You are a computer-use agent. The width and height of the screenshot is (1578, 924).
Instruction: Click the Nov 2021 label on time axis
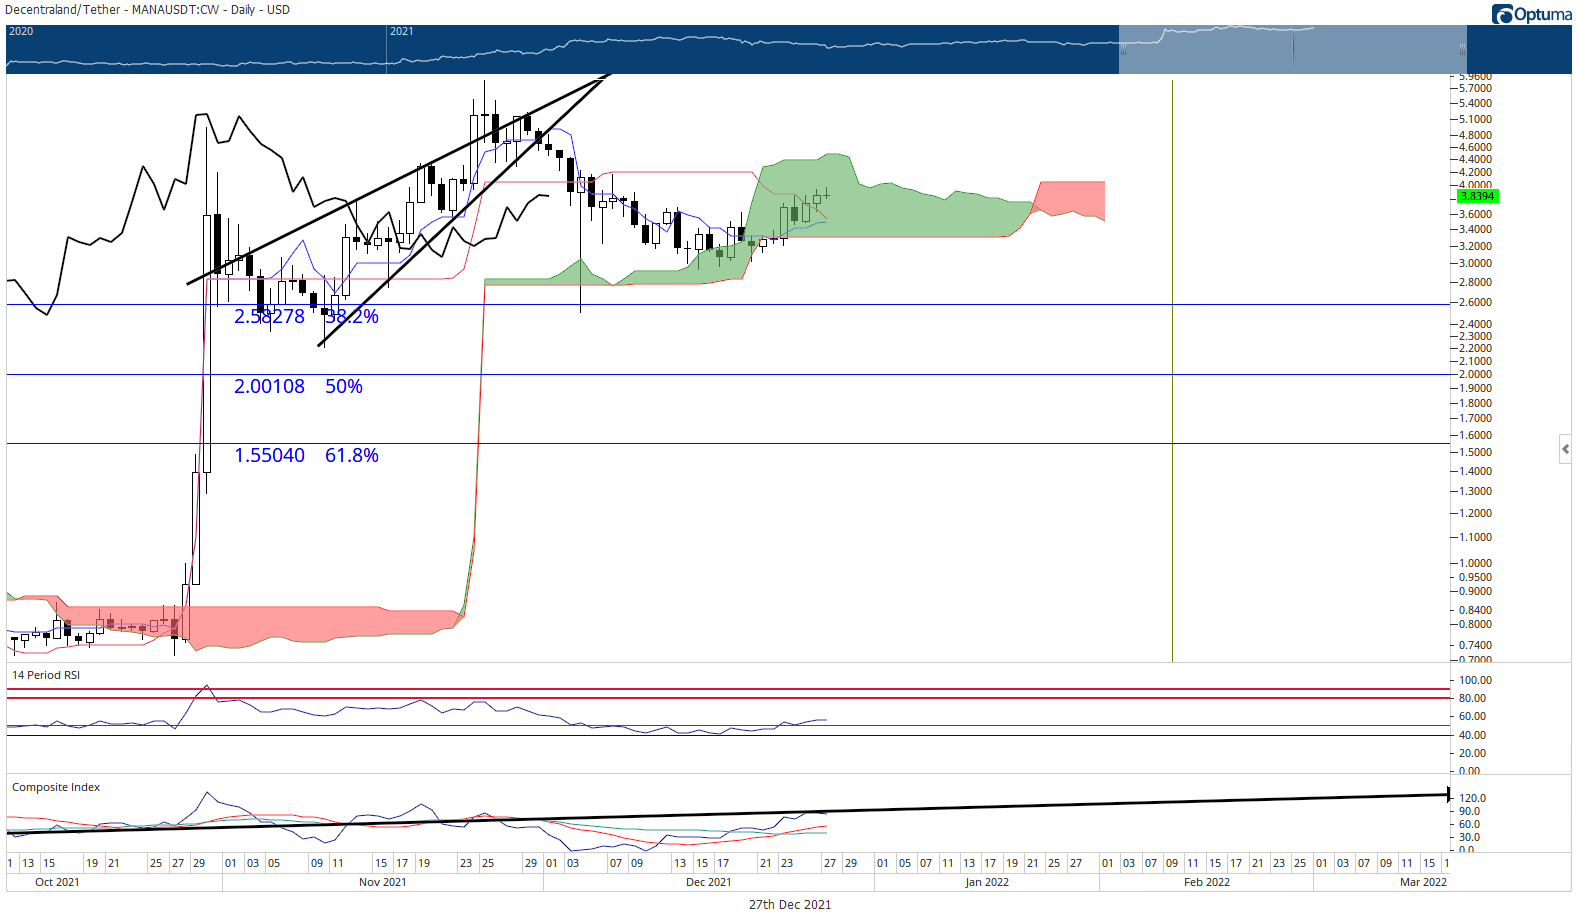pyautogui.click(x=383, y=882)
